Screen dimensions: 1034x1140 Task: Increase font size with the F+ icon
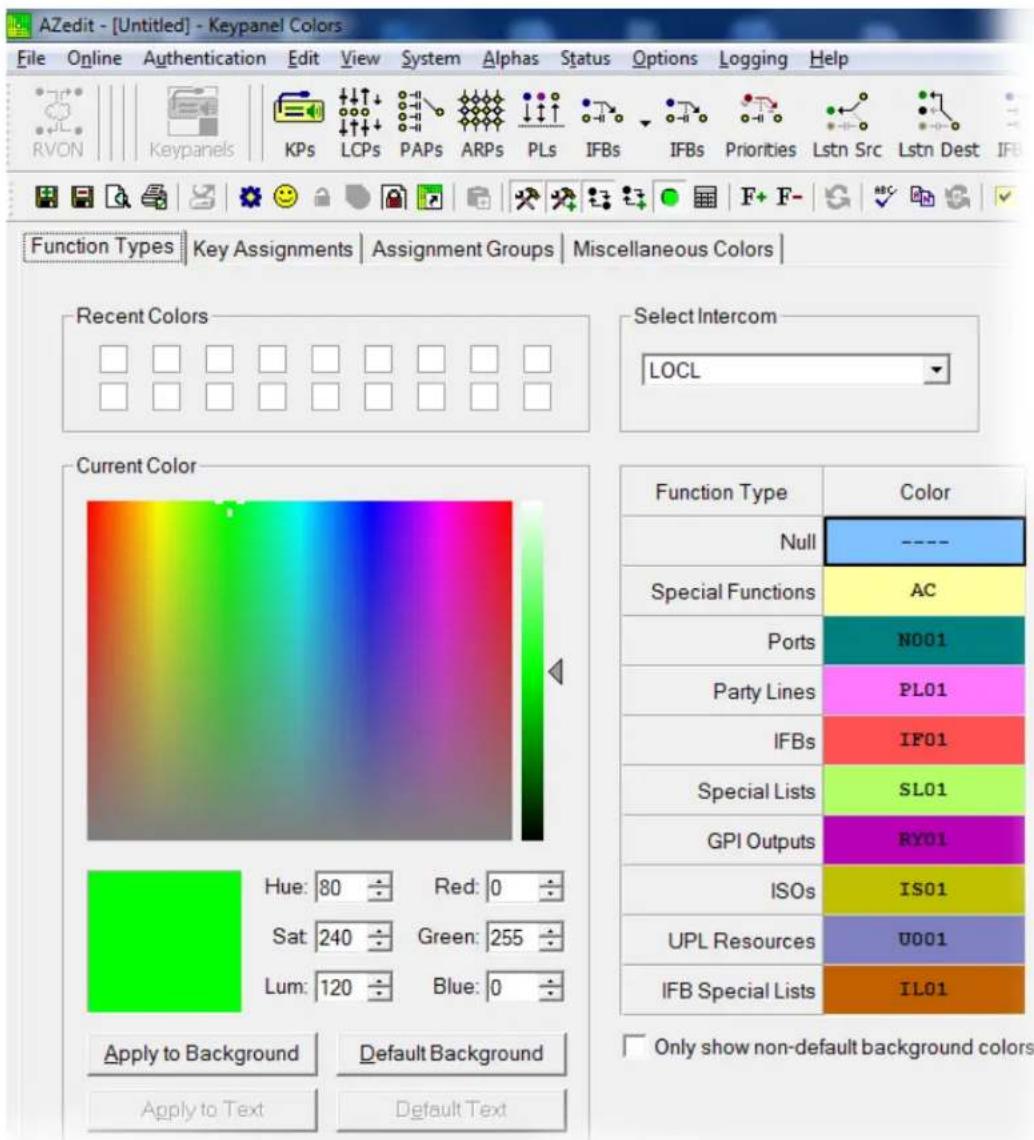(x=753, y=196)
